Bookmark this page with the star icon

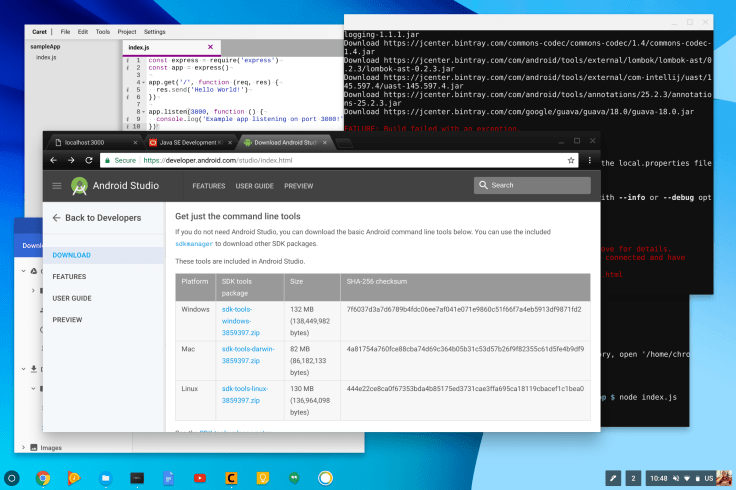tap(571, 160)
